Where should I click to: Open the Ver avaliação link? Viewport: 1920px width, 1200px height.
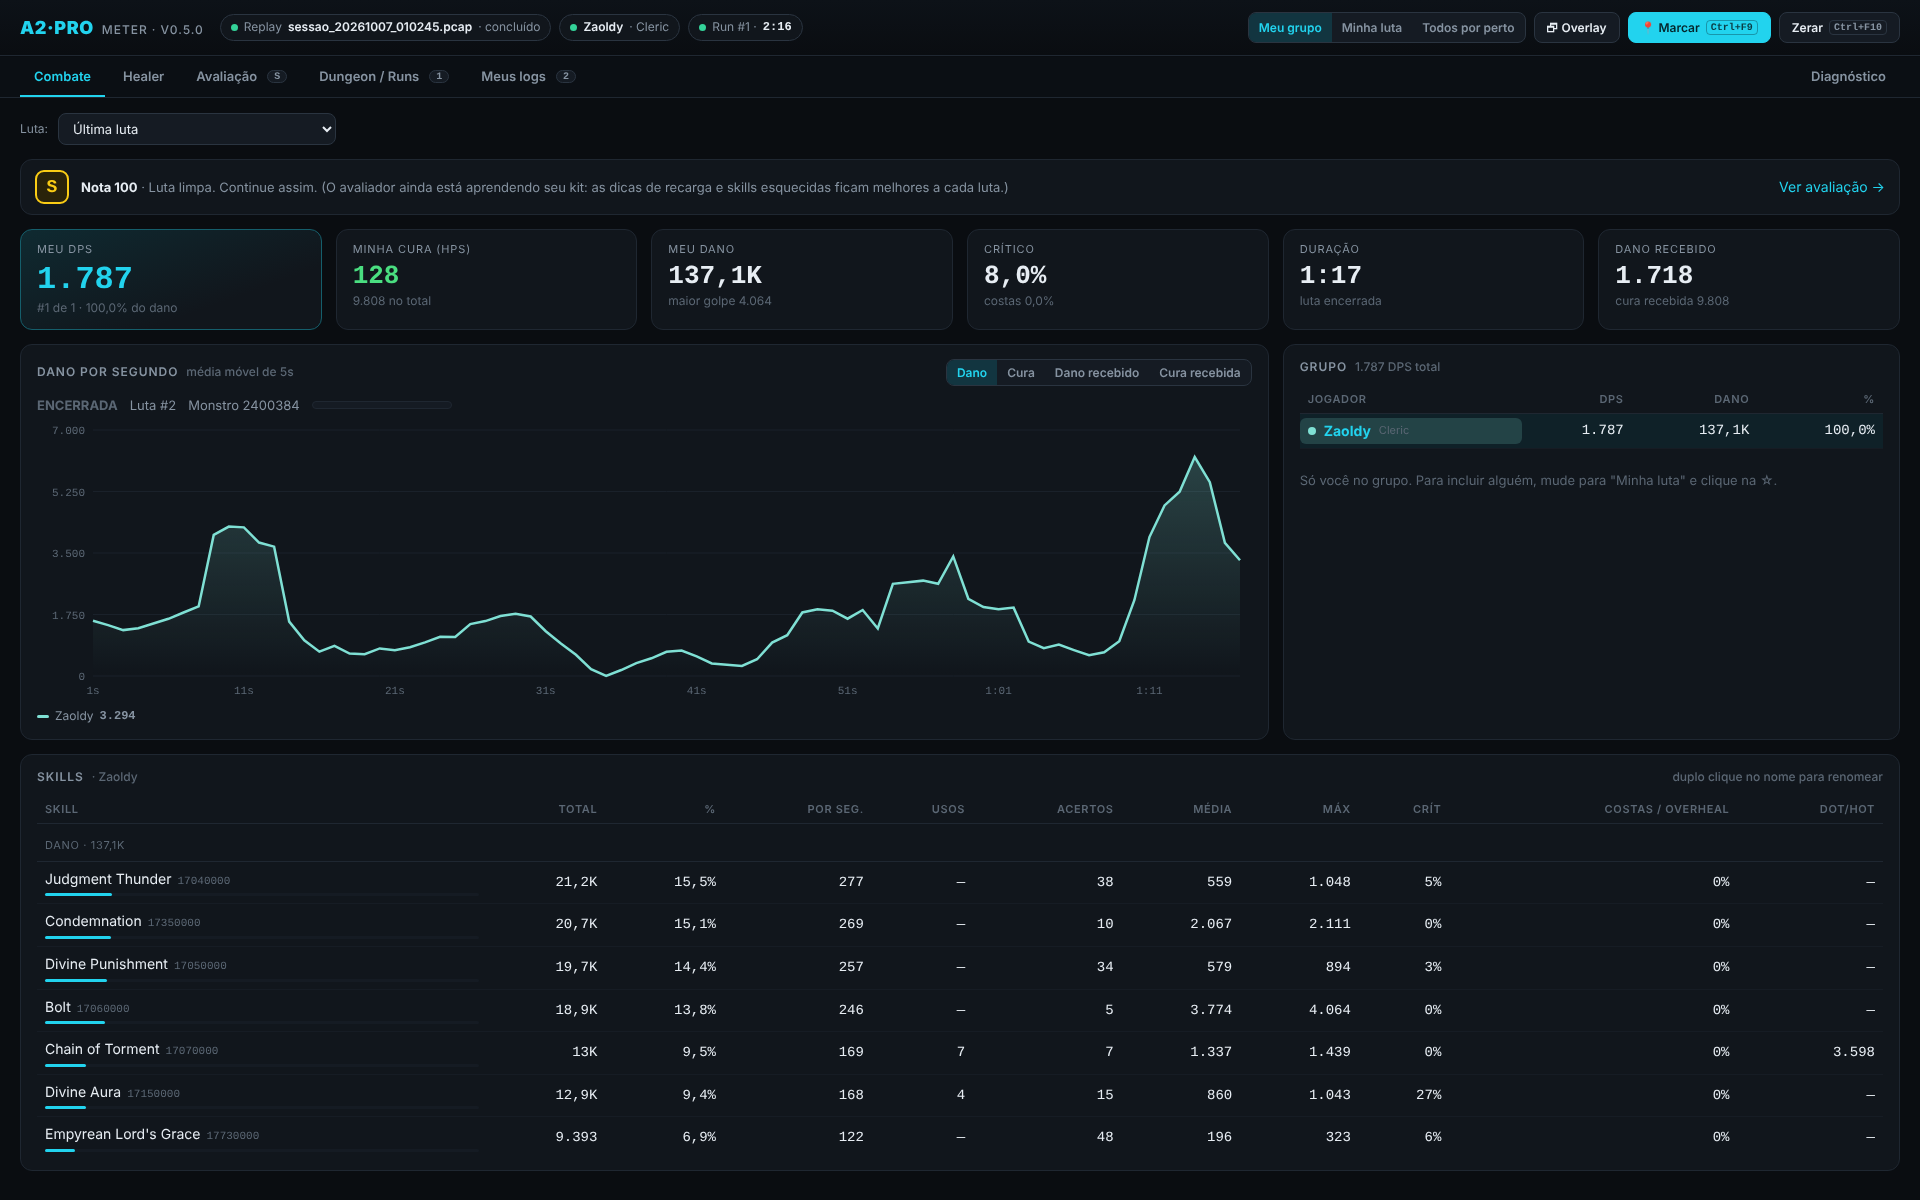tap(1831, 187)
